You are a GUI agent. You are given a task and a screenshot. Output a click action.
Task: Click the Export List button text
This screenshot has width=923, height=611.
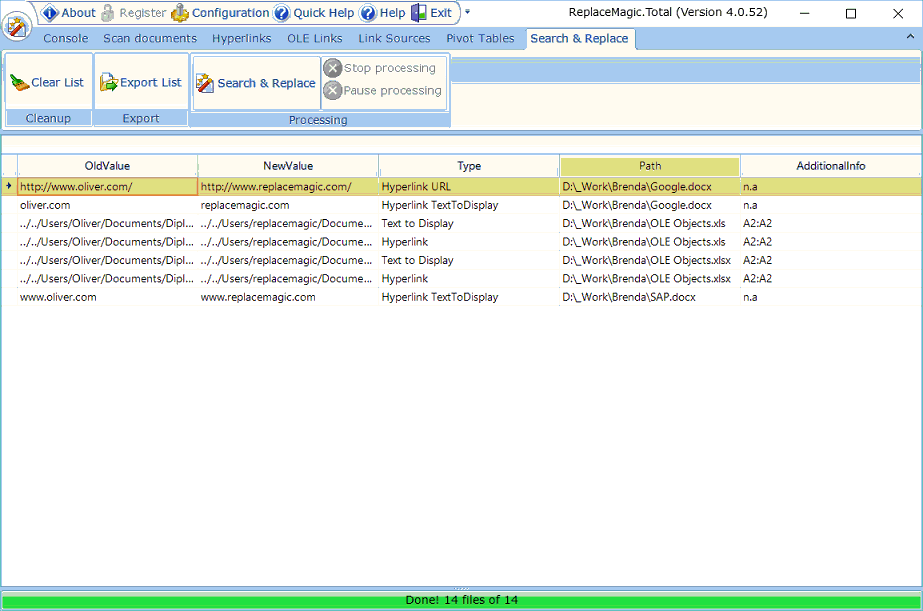pos(151,82)
